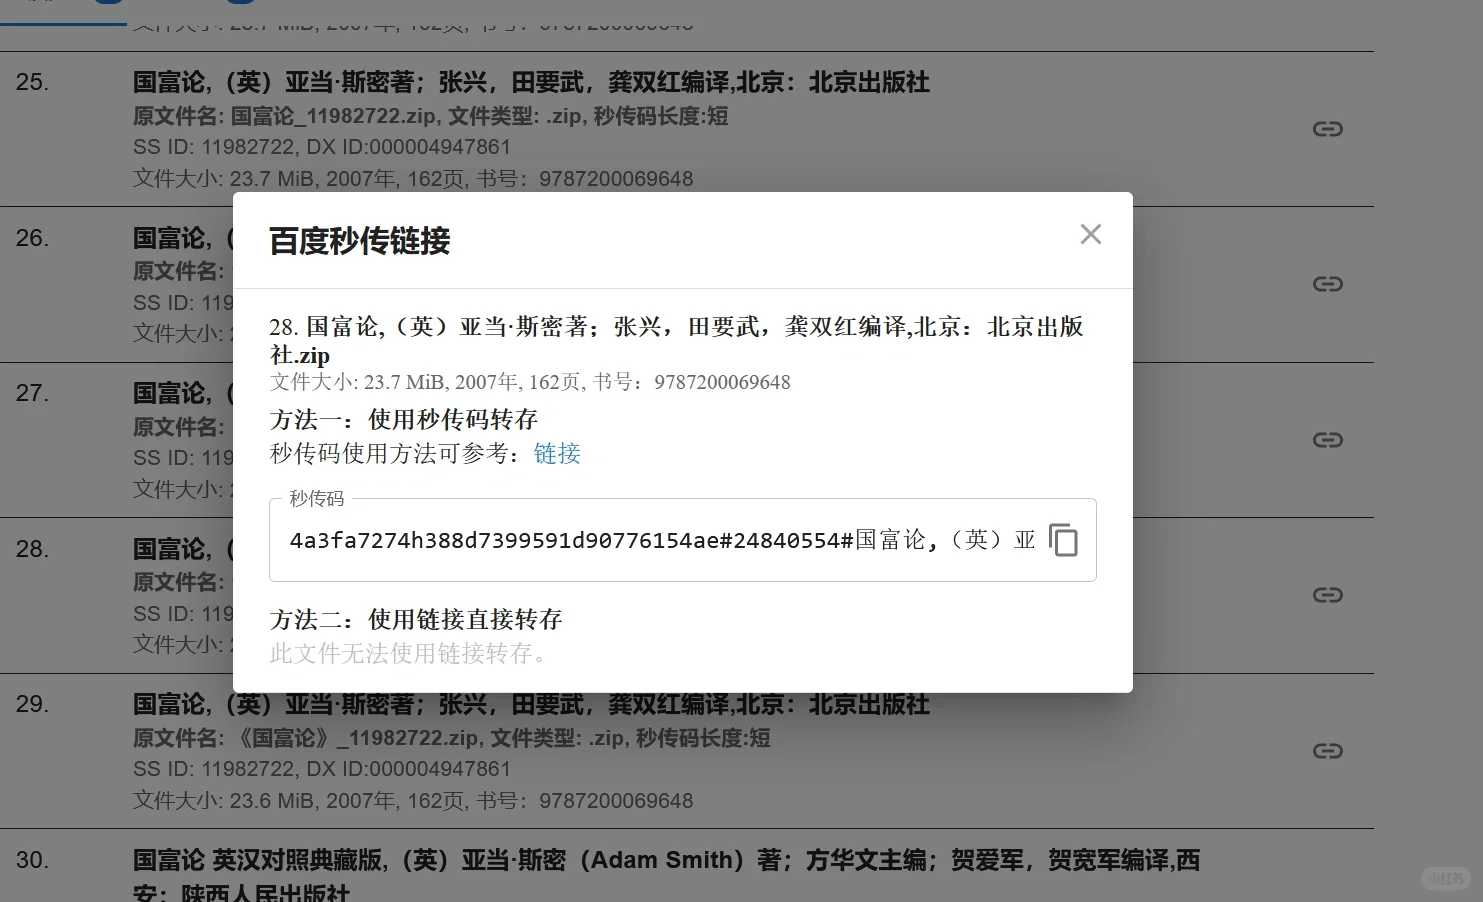The image size is (1483, 902).
Task: Click the row number 30.
Action: [x=32, y=860]
